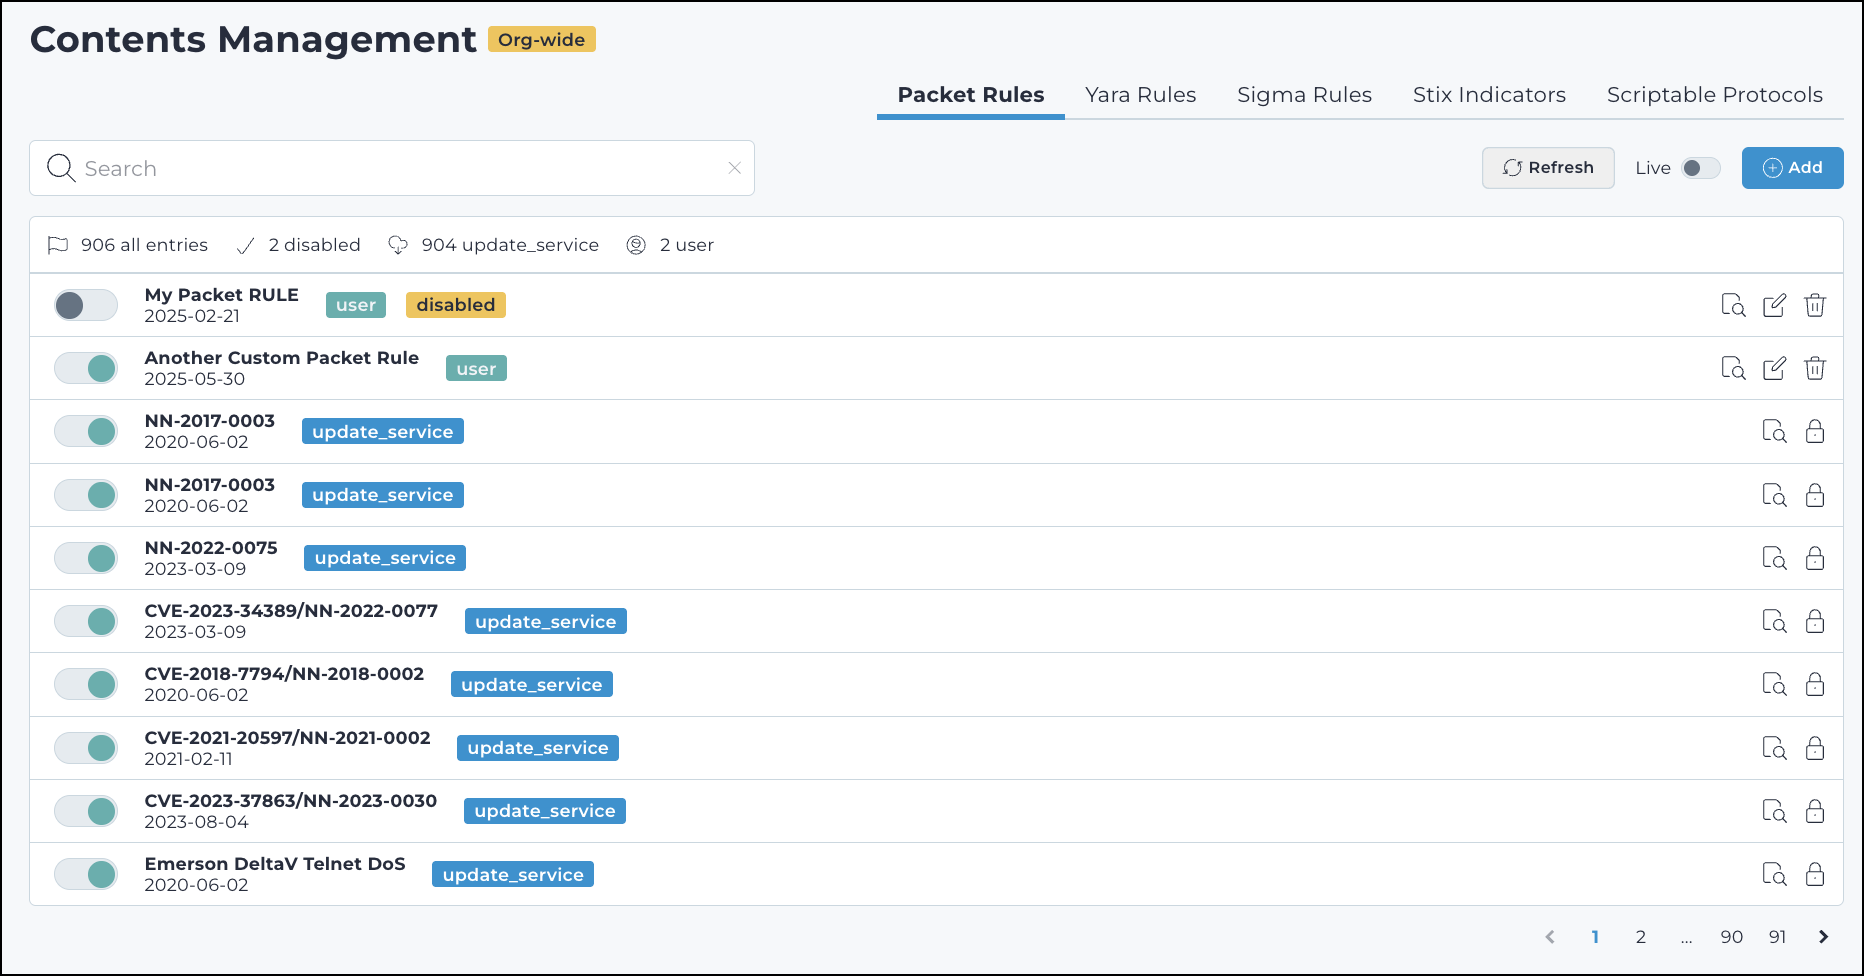Go to the previous page arrow
This screenshot has height=976, width=1864.
[x=1550, y=937]
